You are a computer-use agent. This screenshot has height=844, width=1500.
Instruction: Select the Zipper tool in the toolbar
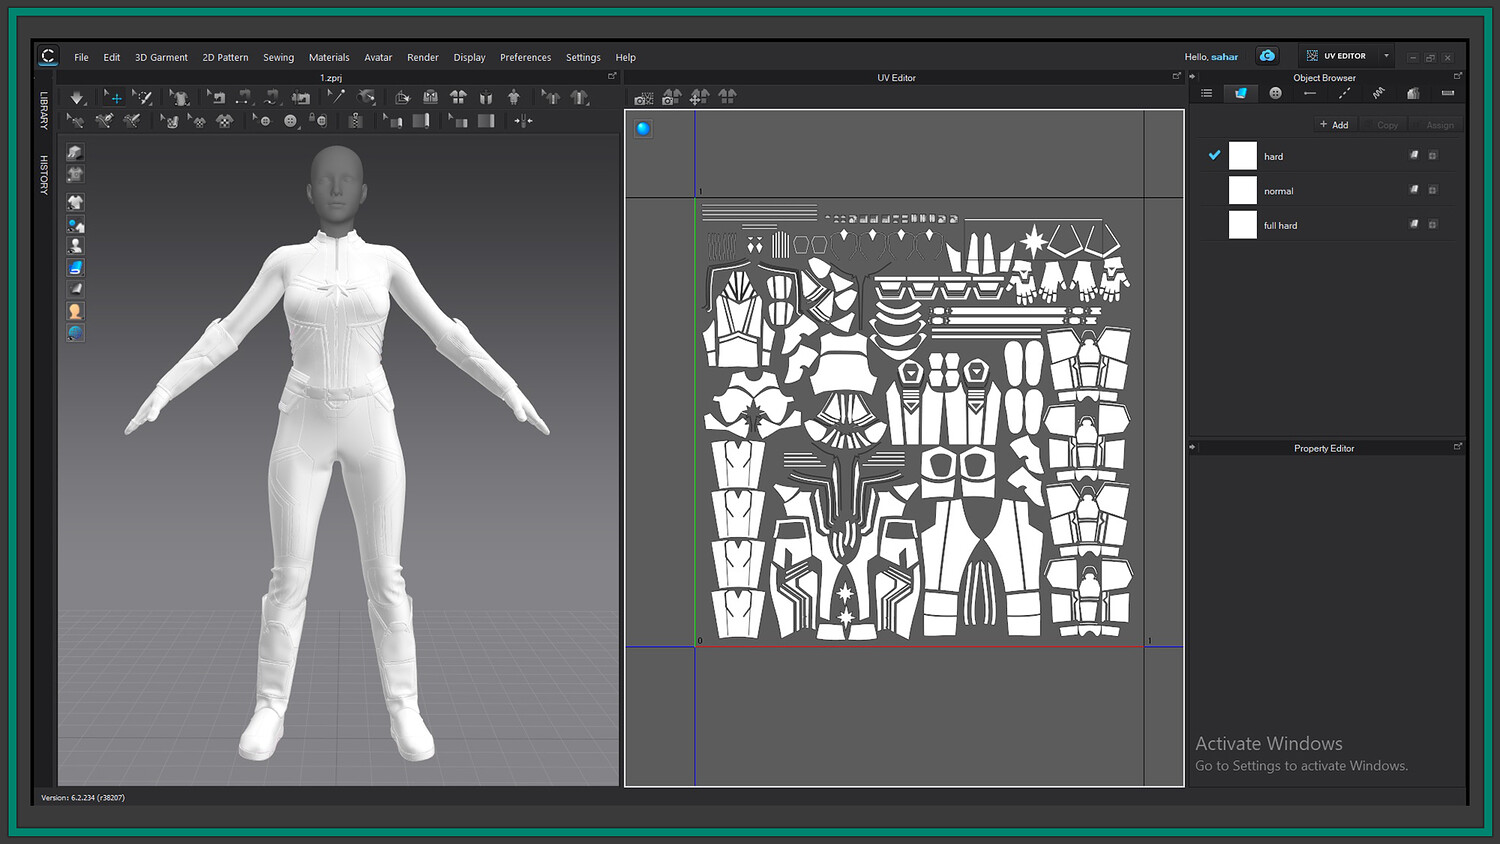pos(355,121)
